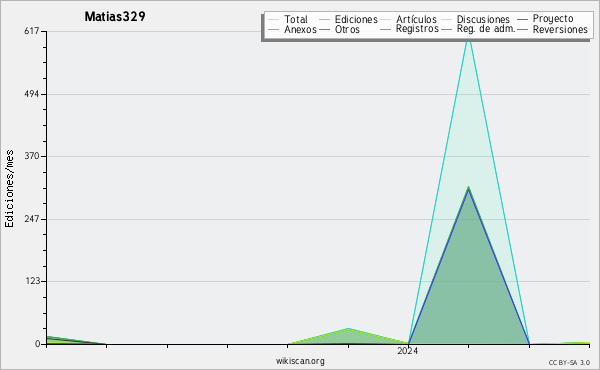Click the 'Anexos' legend label
Image resolution: width=600 pixels, height=370 pixels.
click(x=300, y=29)
